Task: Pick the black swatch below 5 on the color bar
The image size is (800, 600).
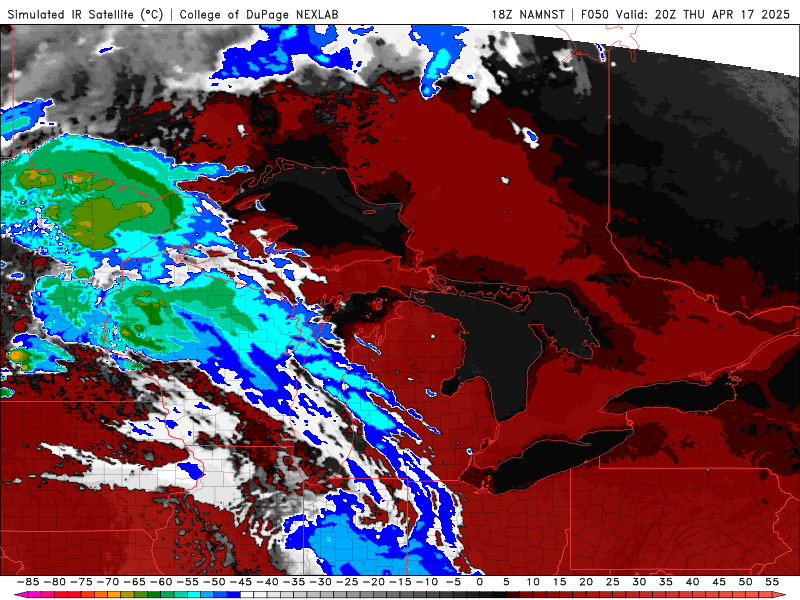Action: click(x=499, y=595)
